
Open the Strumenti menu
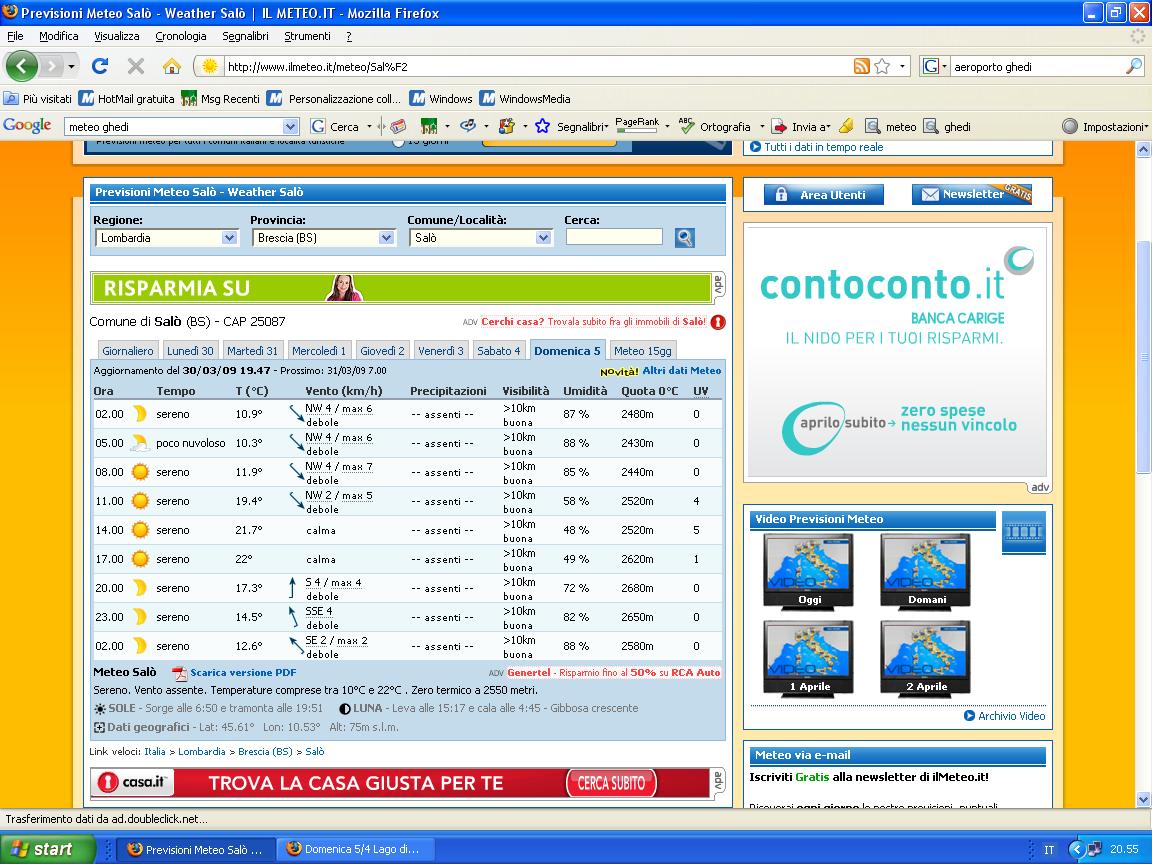(307, 36)
